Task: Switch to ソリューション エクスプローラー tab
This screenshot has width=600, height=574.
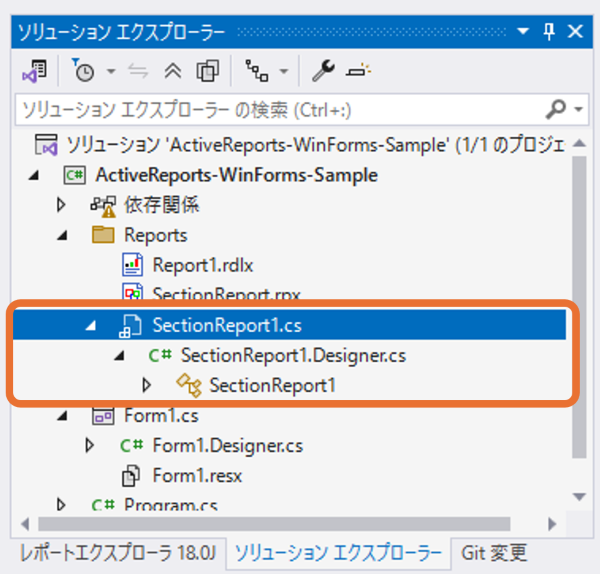Action: click(338, 553)
